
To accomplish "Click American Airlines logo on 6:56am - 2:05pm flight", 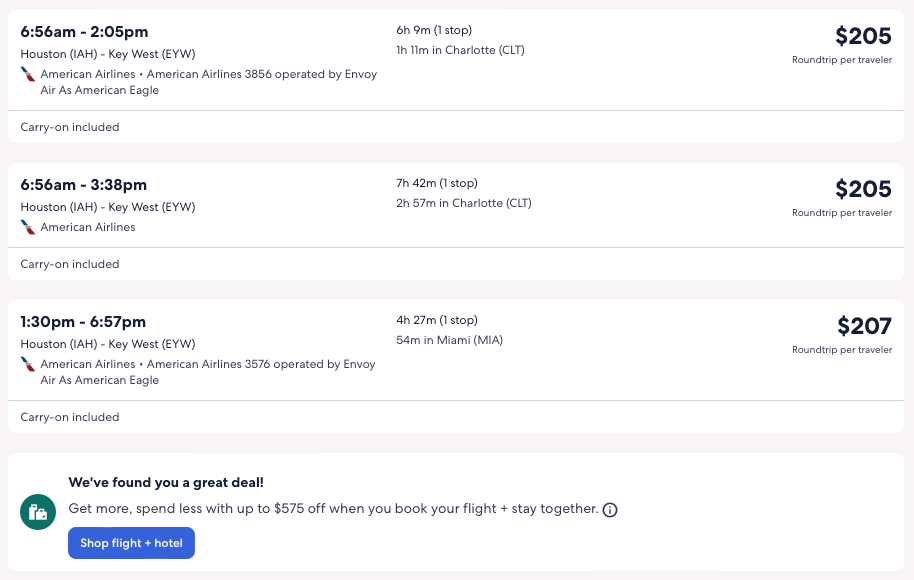I will click(x=28, y=74).
